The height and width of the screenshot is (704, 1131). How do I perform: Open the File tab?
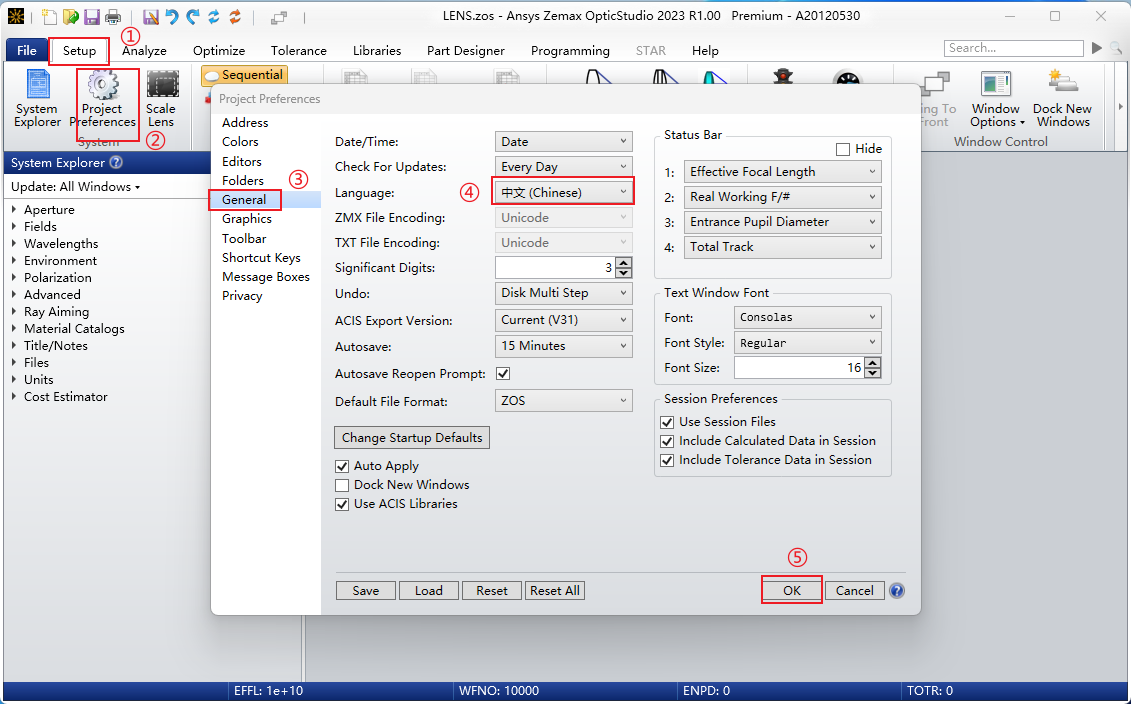point(27,50)
